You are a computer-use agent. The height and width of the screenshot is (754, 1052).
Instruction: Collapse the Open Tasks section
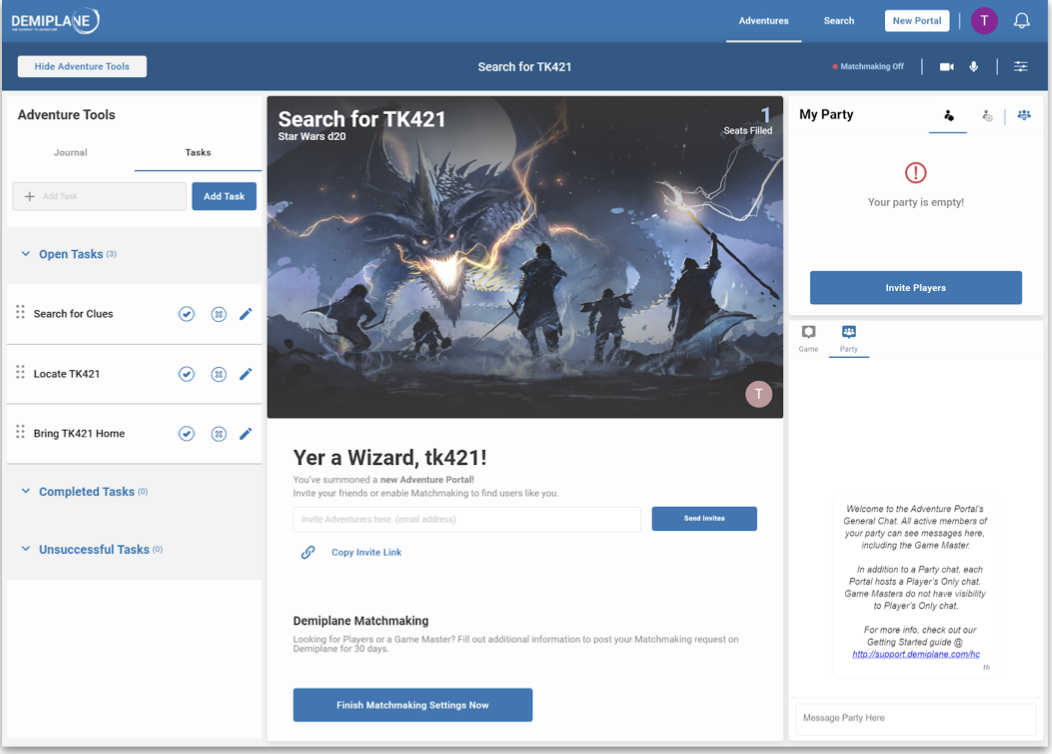click(x=25, y=254)
